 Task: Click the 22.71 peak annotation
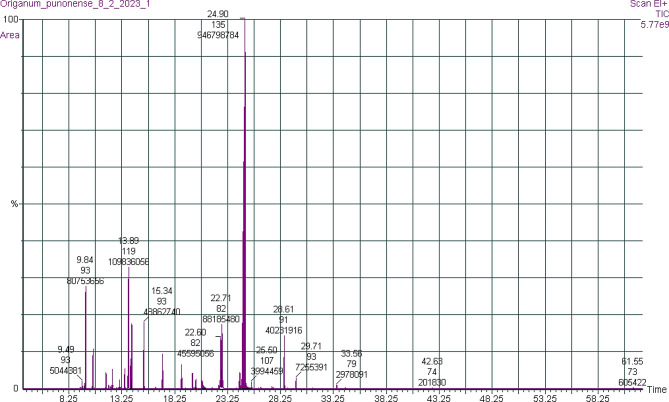coord(221,298)
